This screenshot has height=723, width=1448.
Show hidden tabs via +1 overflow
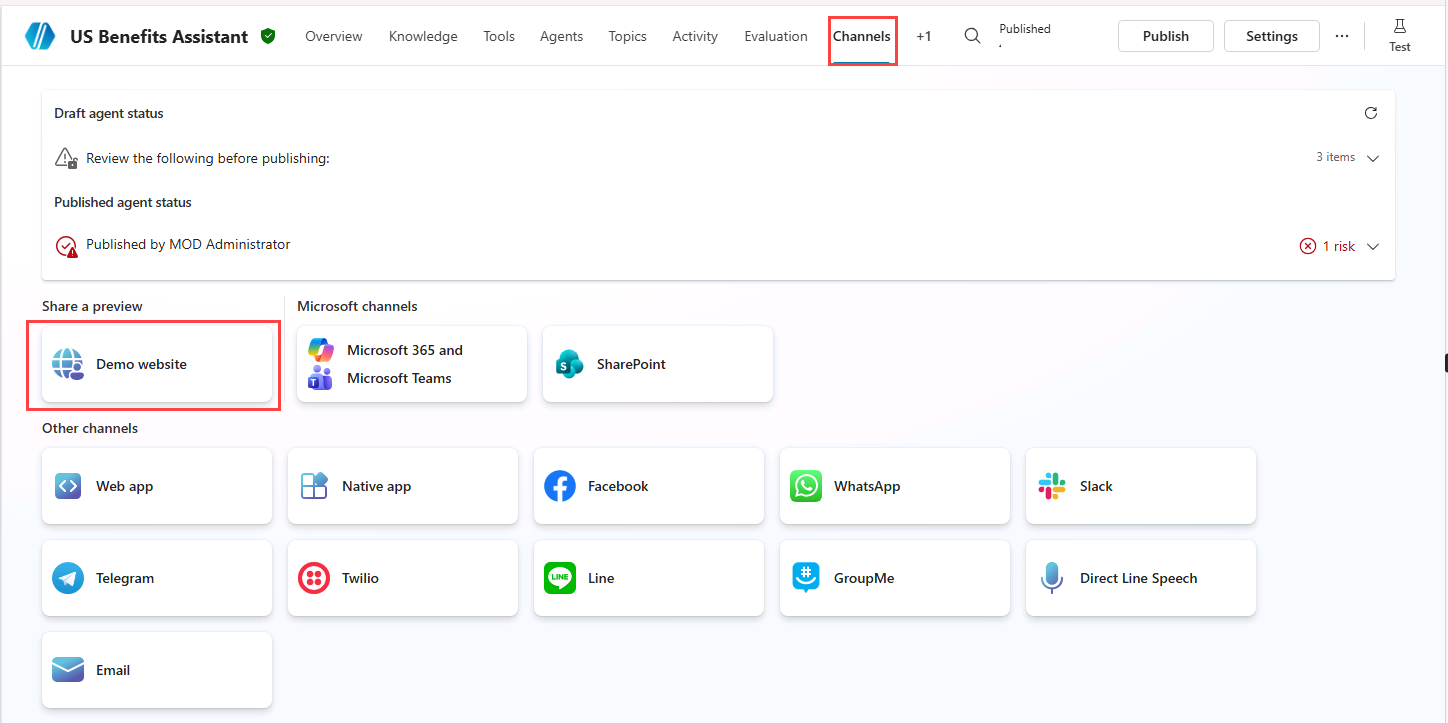point(924,36)
